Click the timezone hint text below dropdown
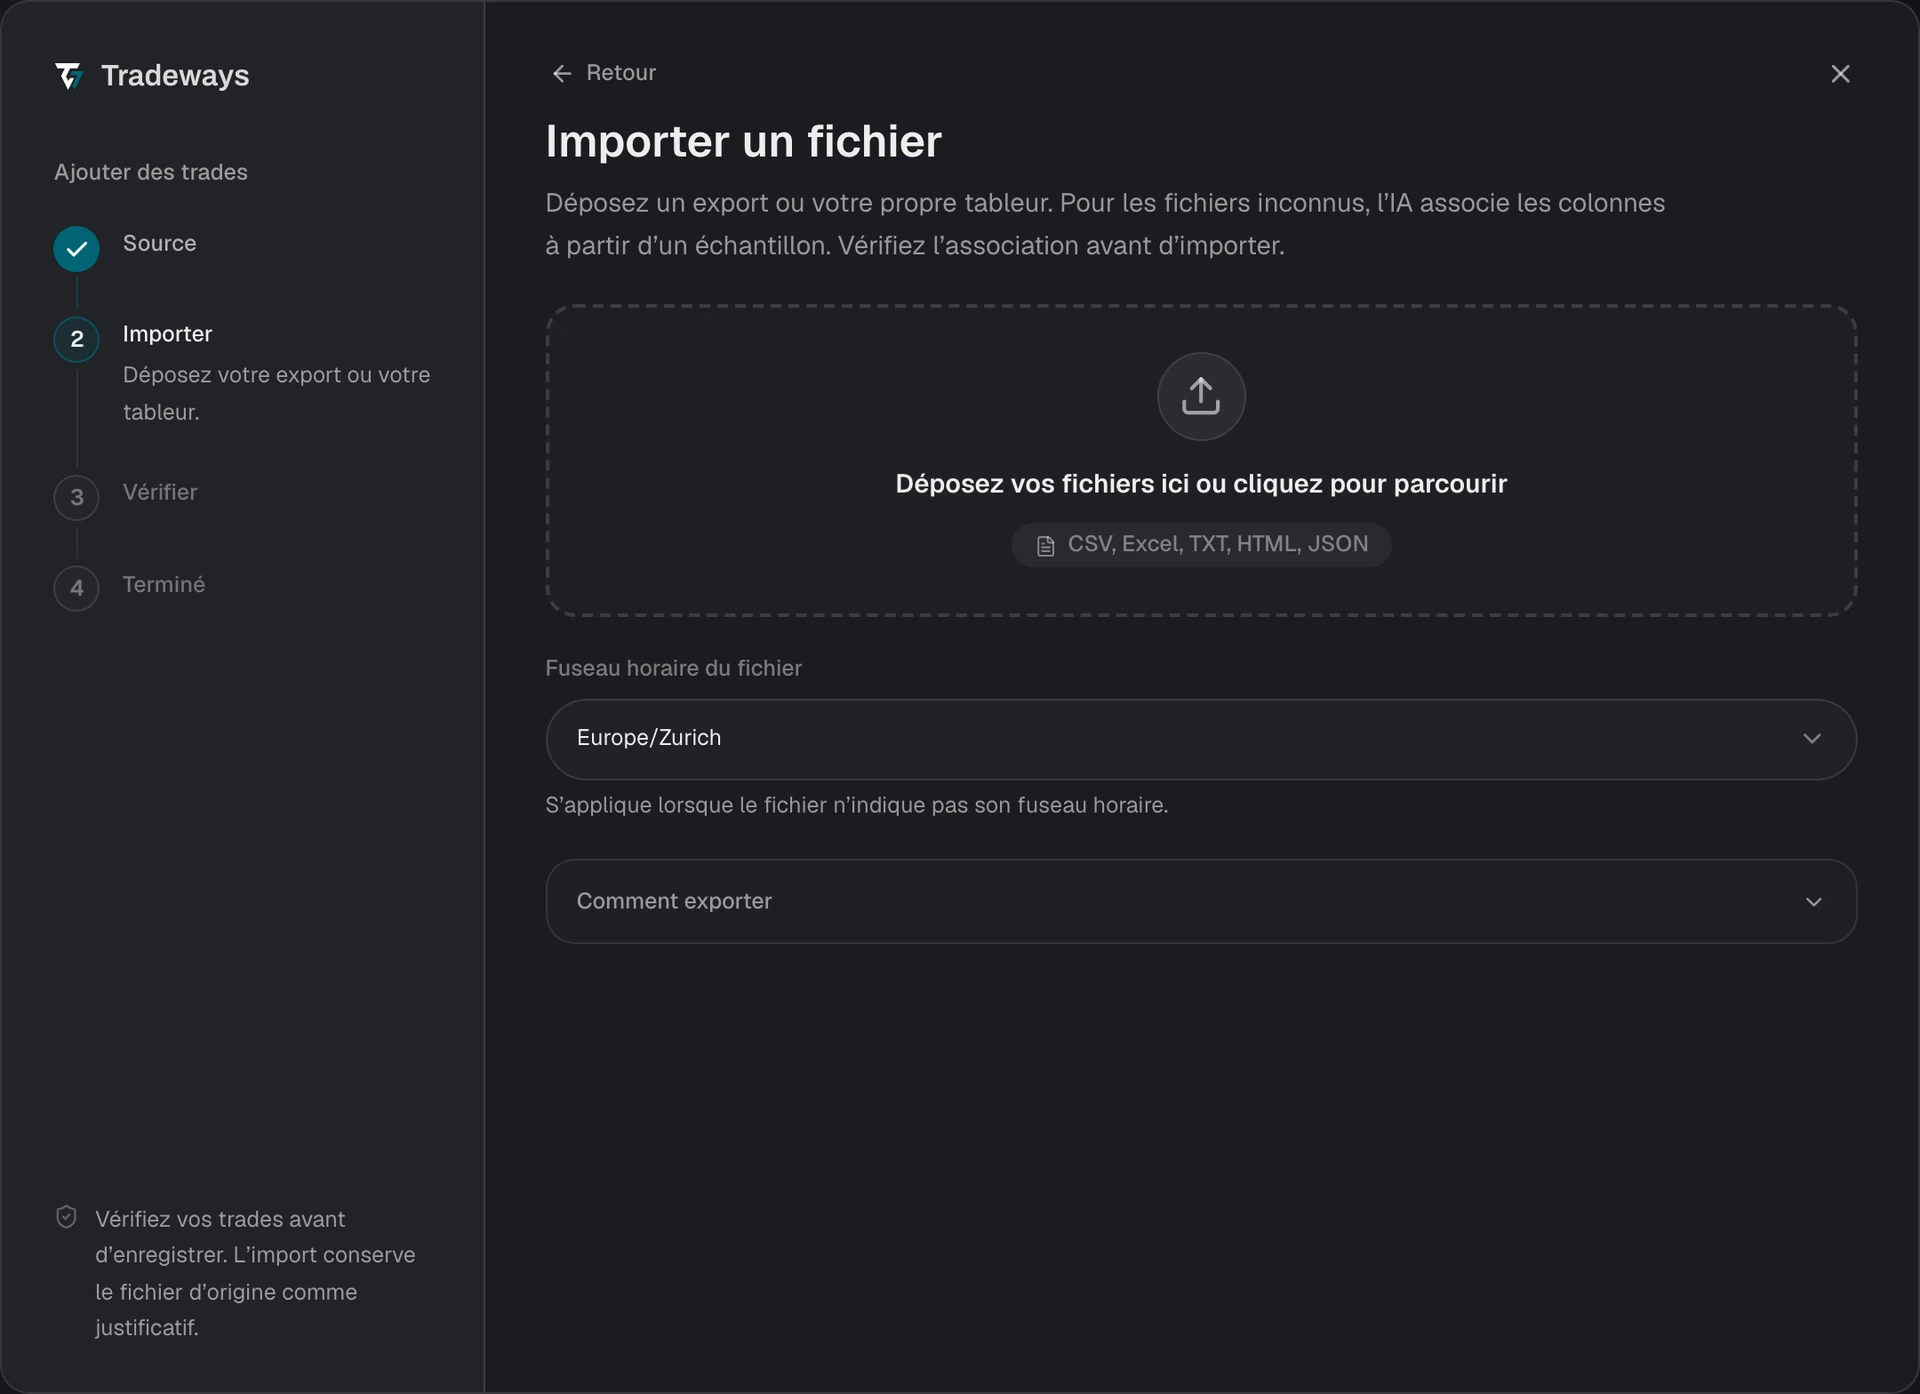Image resolution: width=1920 pixels, height=1394 pixels. [856, 805]
